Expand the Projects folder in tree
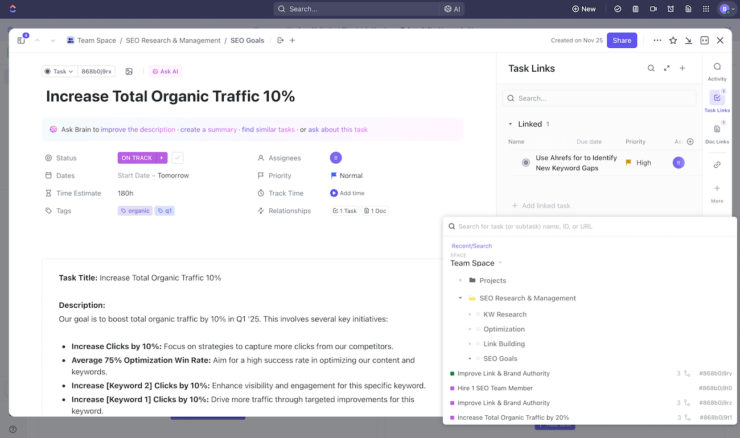Image resolution: width=740 pixels, height=438 pixels. click(459, 280)
